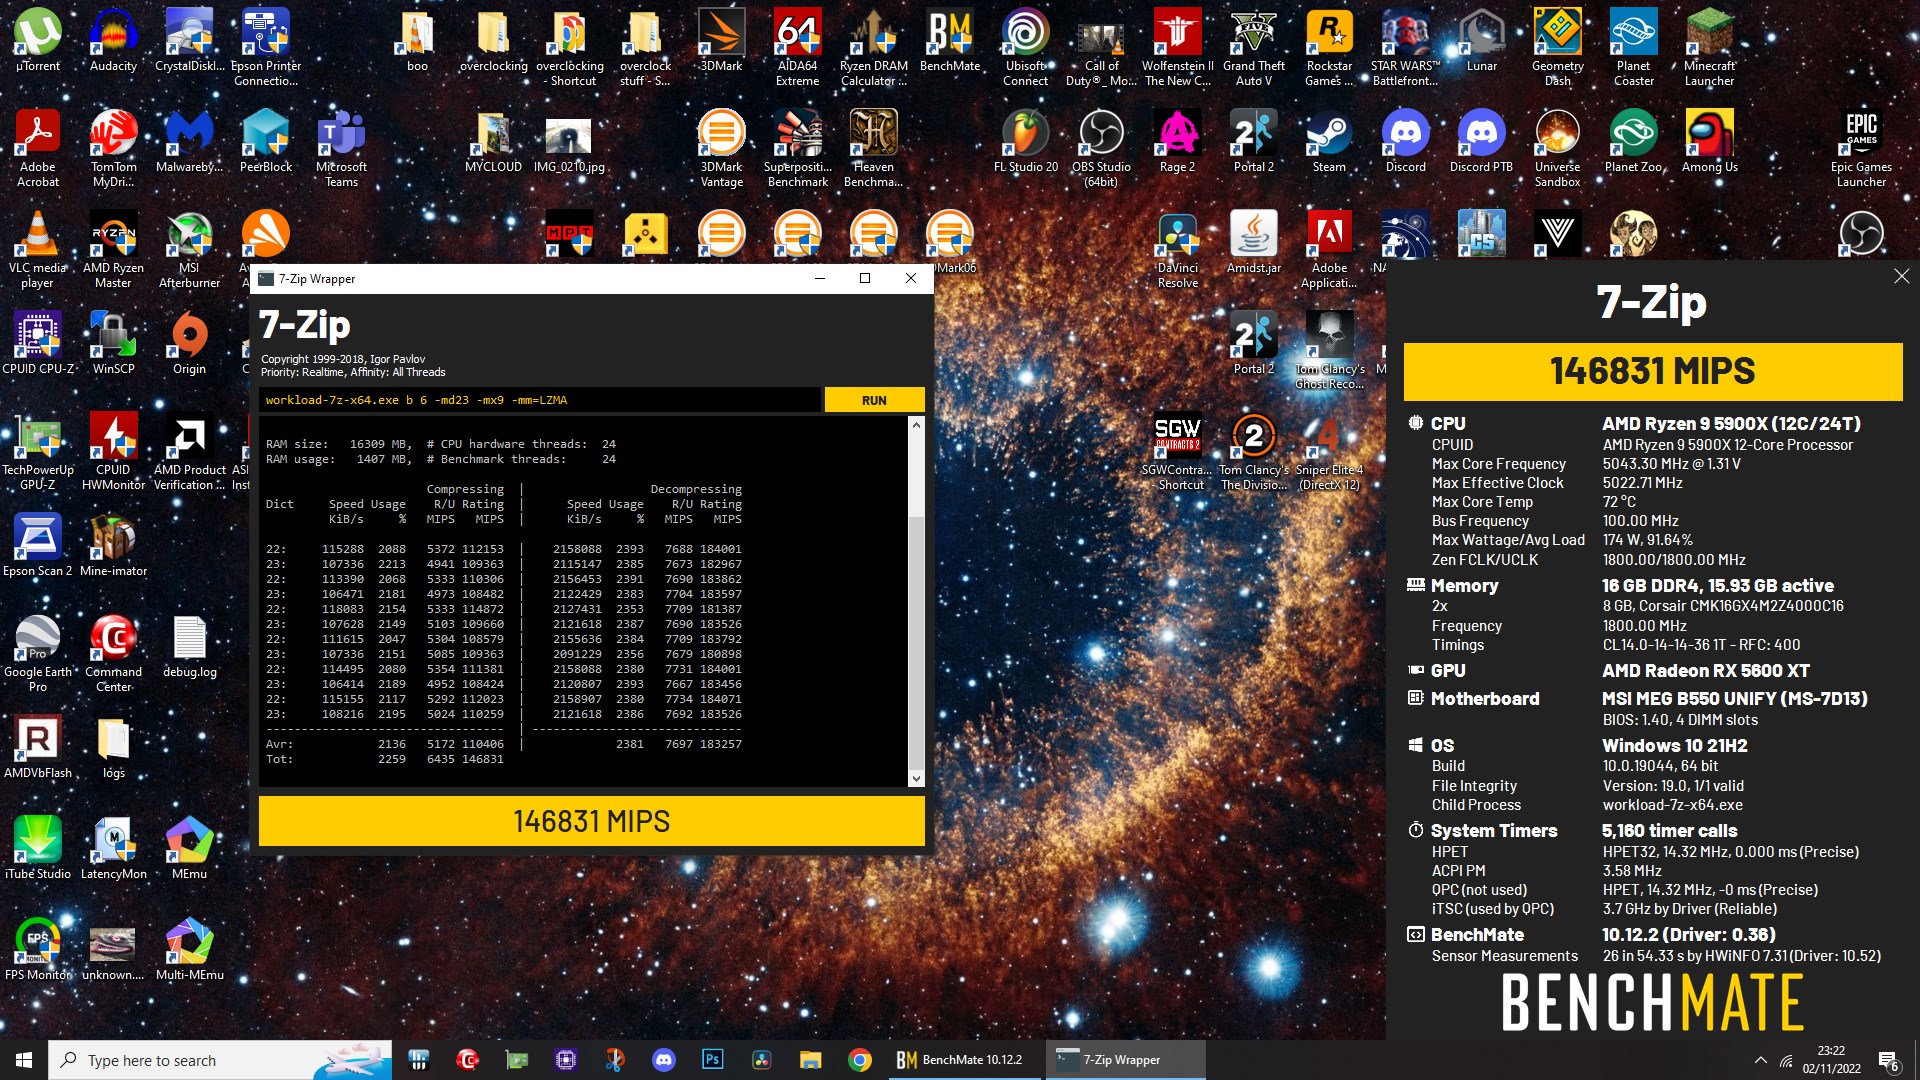Open the TechPowerUp GPU-Z icon

(x=37, y=451)
